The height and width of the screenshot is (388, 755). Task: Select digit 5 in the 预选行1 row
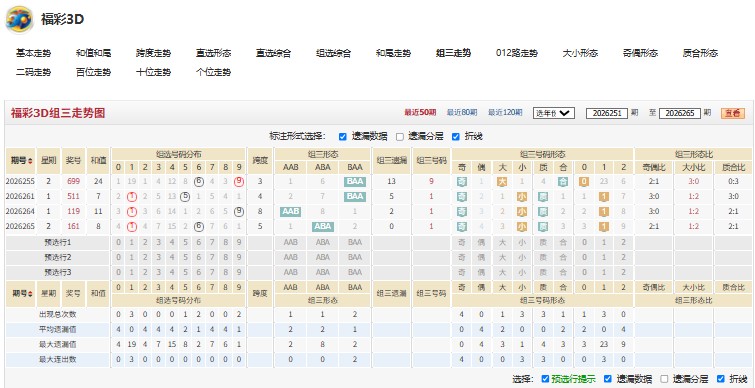pos(185,242)
